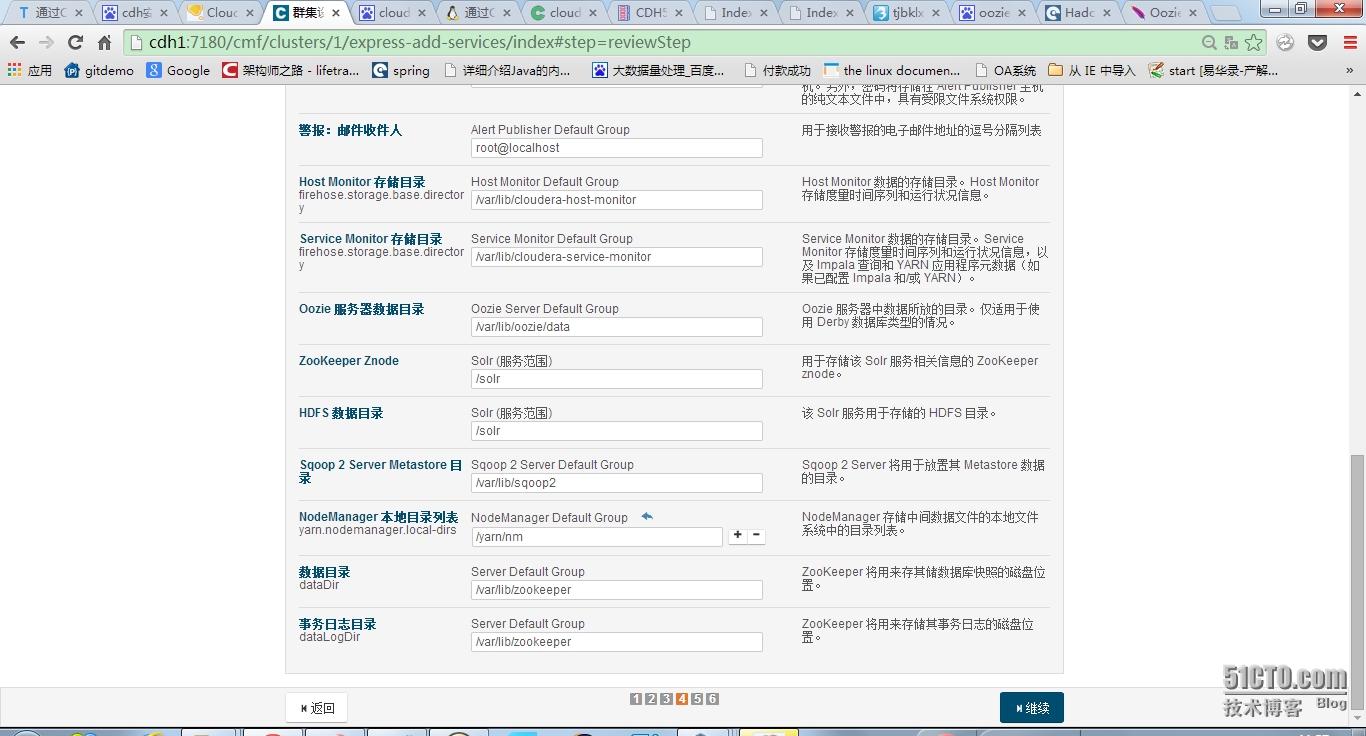The width and height of the screenshot is (1366, 736).
Task: Go to wizard step 3
Action: click(666, 699)
